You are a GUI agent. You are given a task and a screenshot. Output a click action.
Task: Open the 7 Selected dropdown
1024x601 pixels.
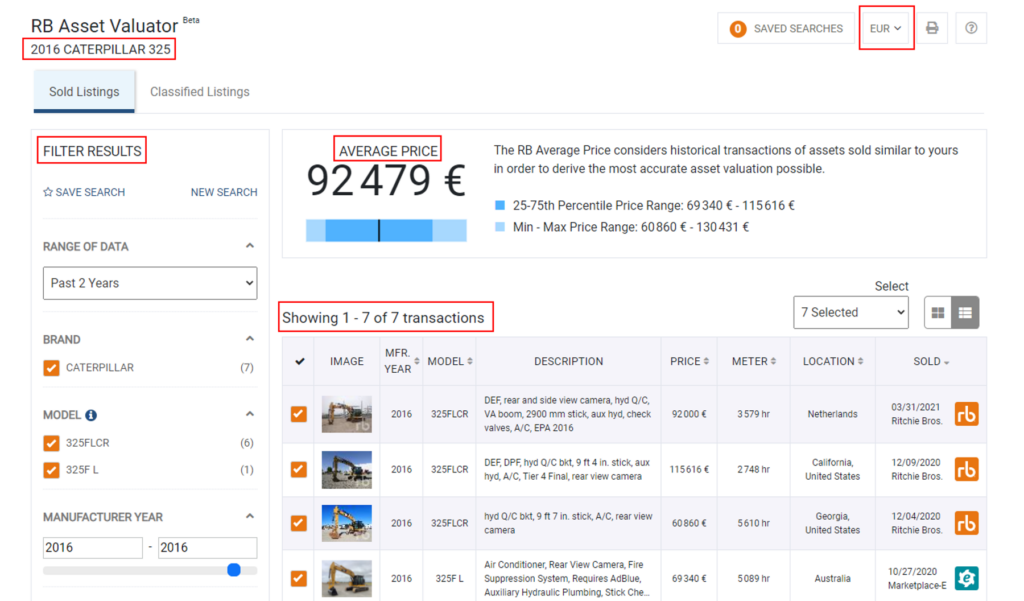coord(851,312)
